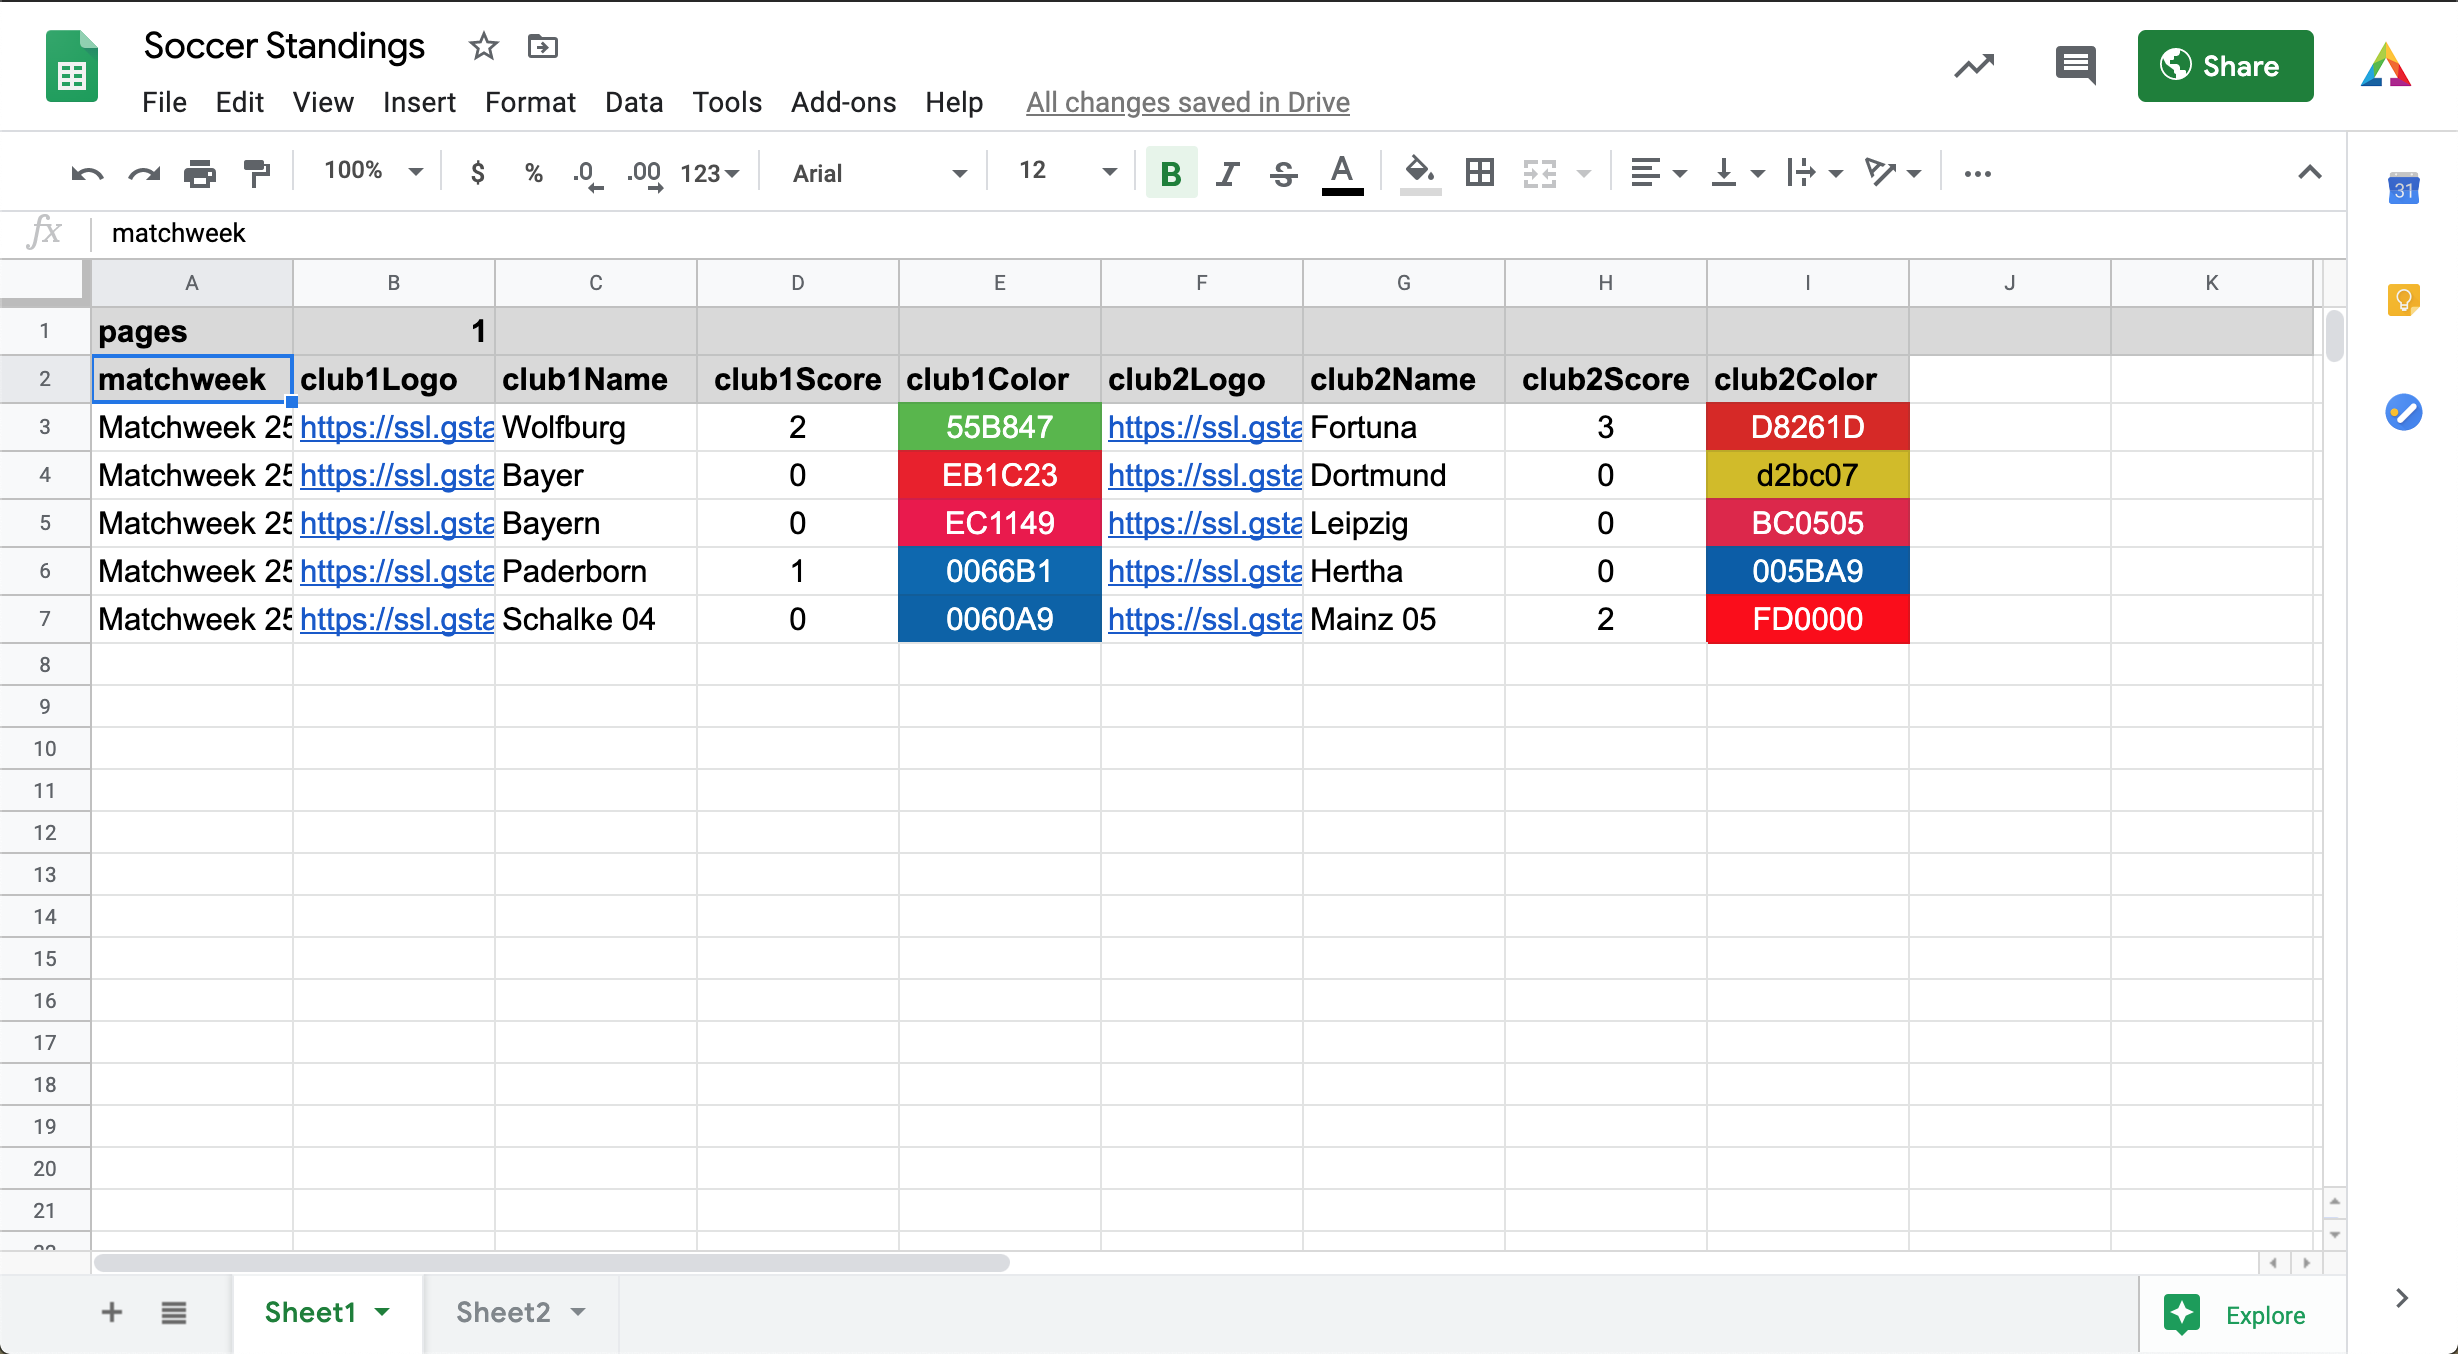2458x1354 pixels.
Task: Open comments history icon
Action: click(x=2075, y=66)
